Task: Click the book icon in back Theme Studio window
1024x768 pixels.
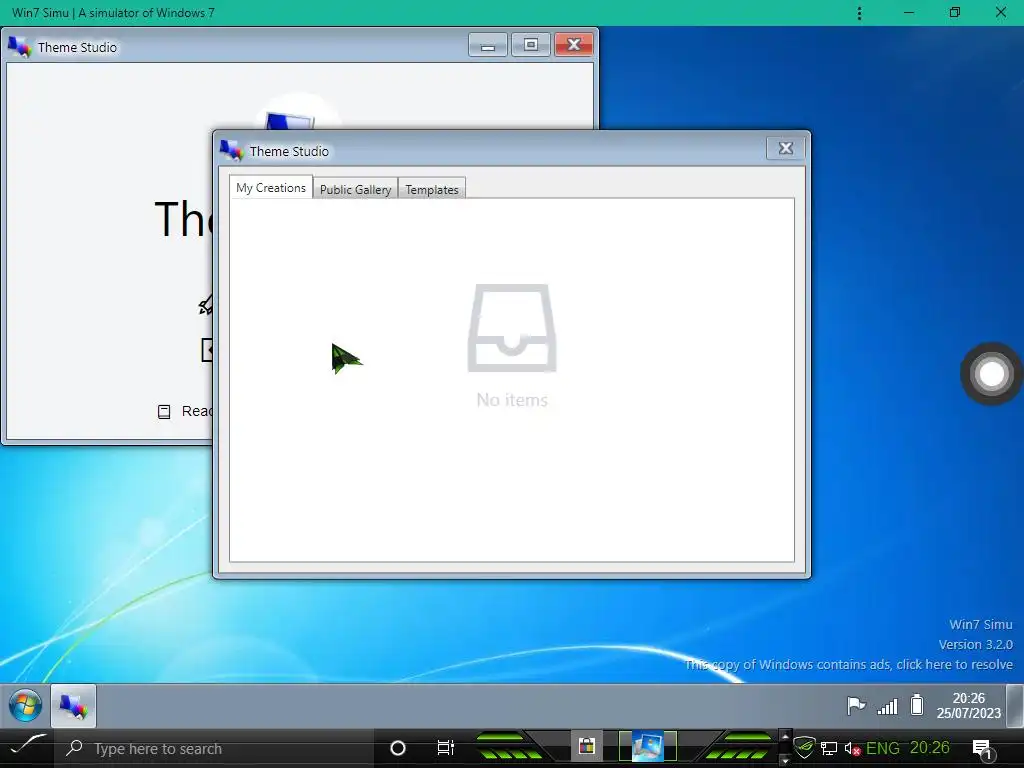Action: pyautogui.click(x=164, y=411)
